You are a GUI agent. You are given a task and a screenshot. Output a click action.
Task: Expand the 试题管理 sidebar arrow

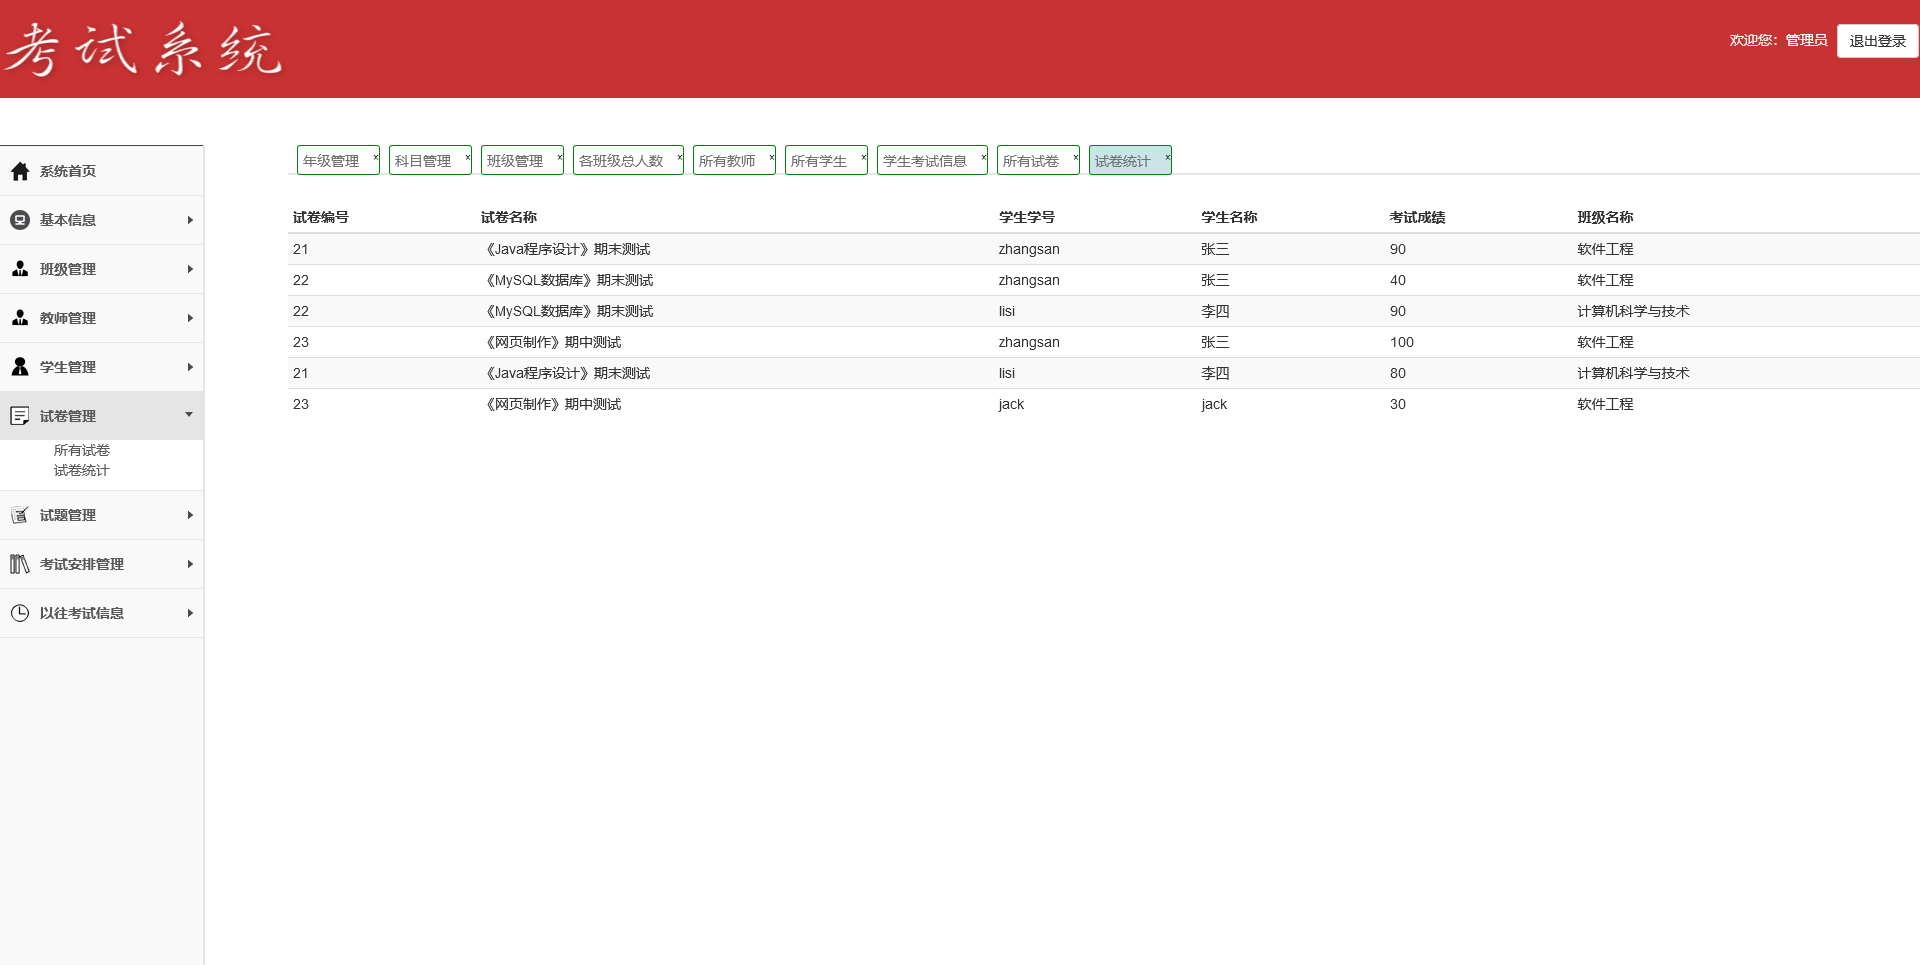pos(190,515)
